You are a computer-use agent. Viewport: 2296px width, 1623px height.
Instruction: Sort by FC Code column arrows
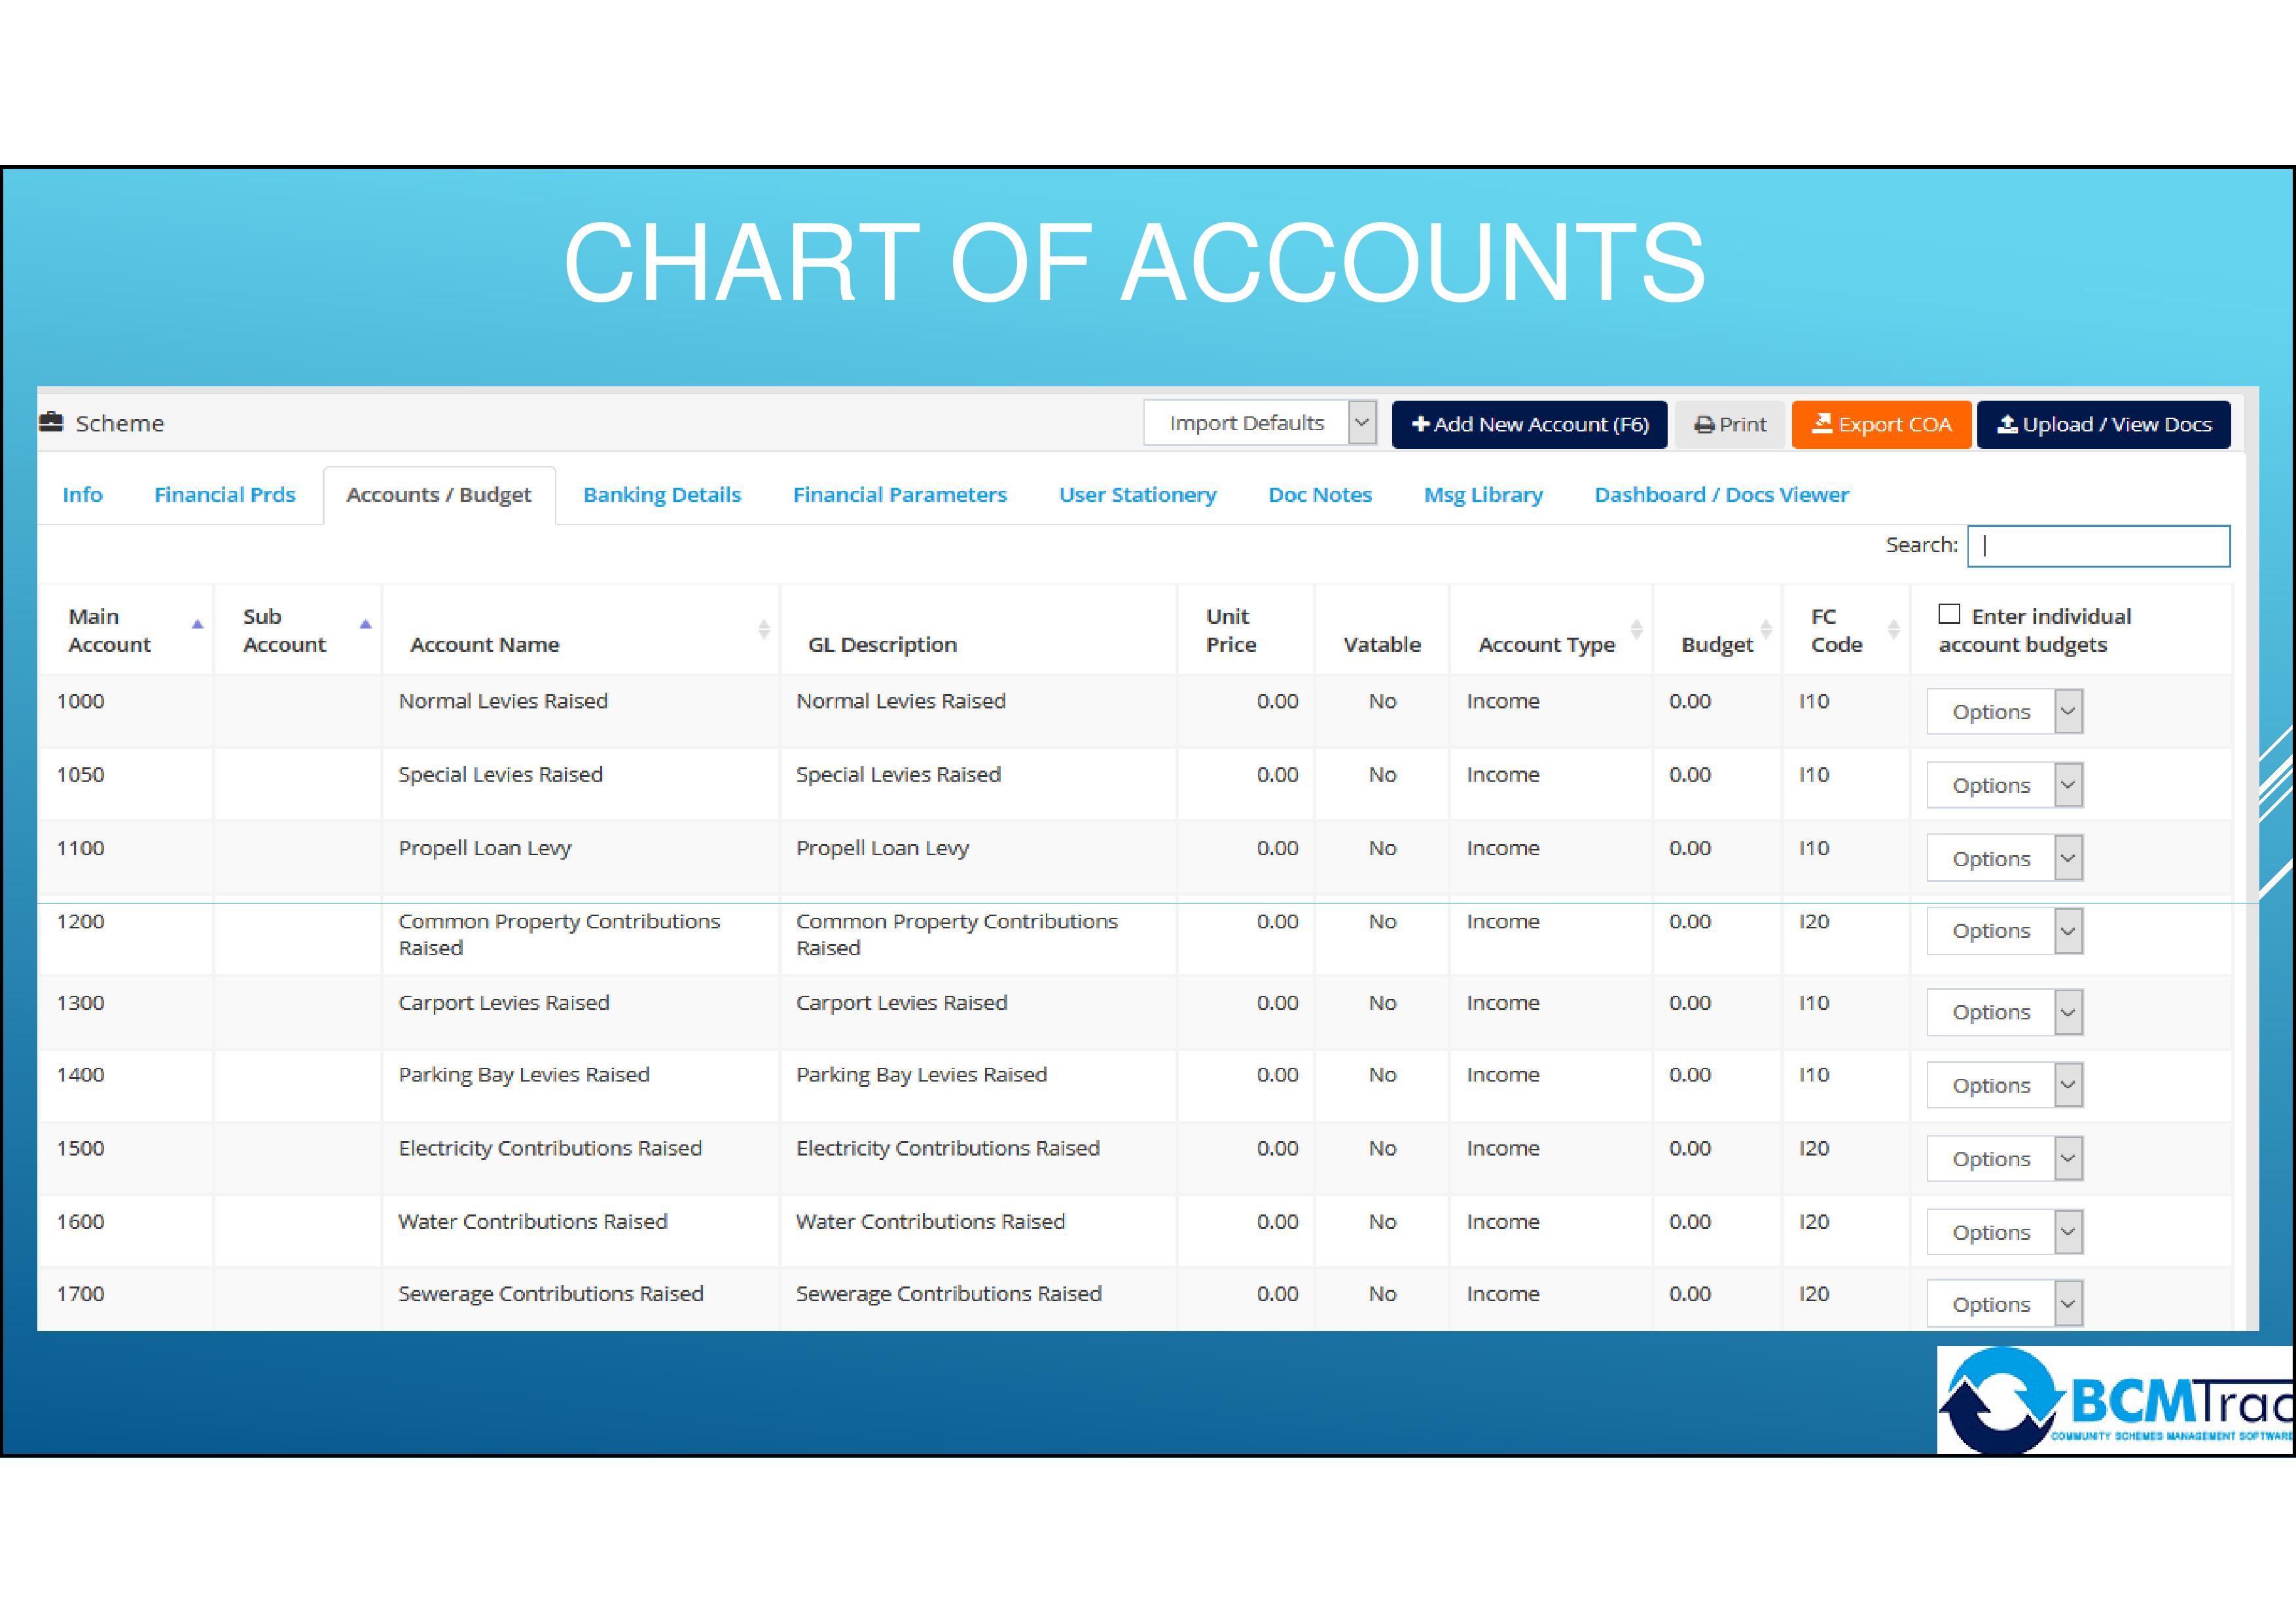[x=1894, y=630]
